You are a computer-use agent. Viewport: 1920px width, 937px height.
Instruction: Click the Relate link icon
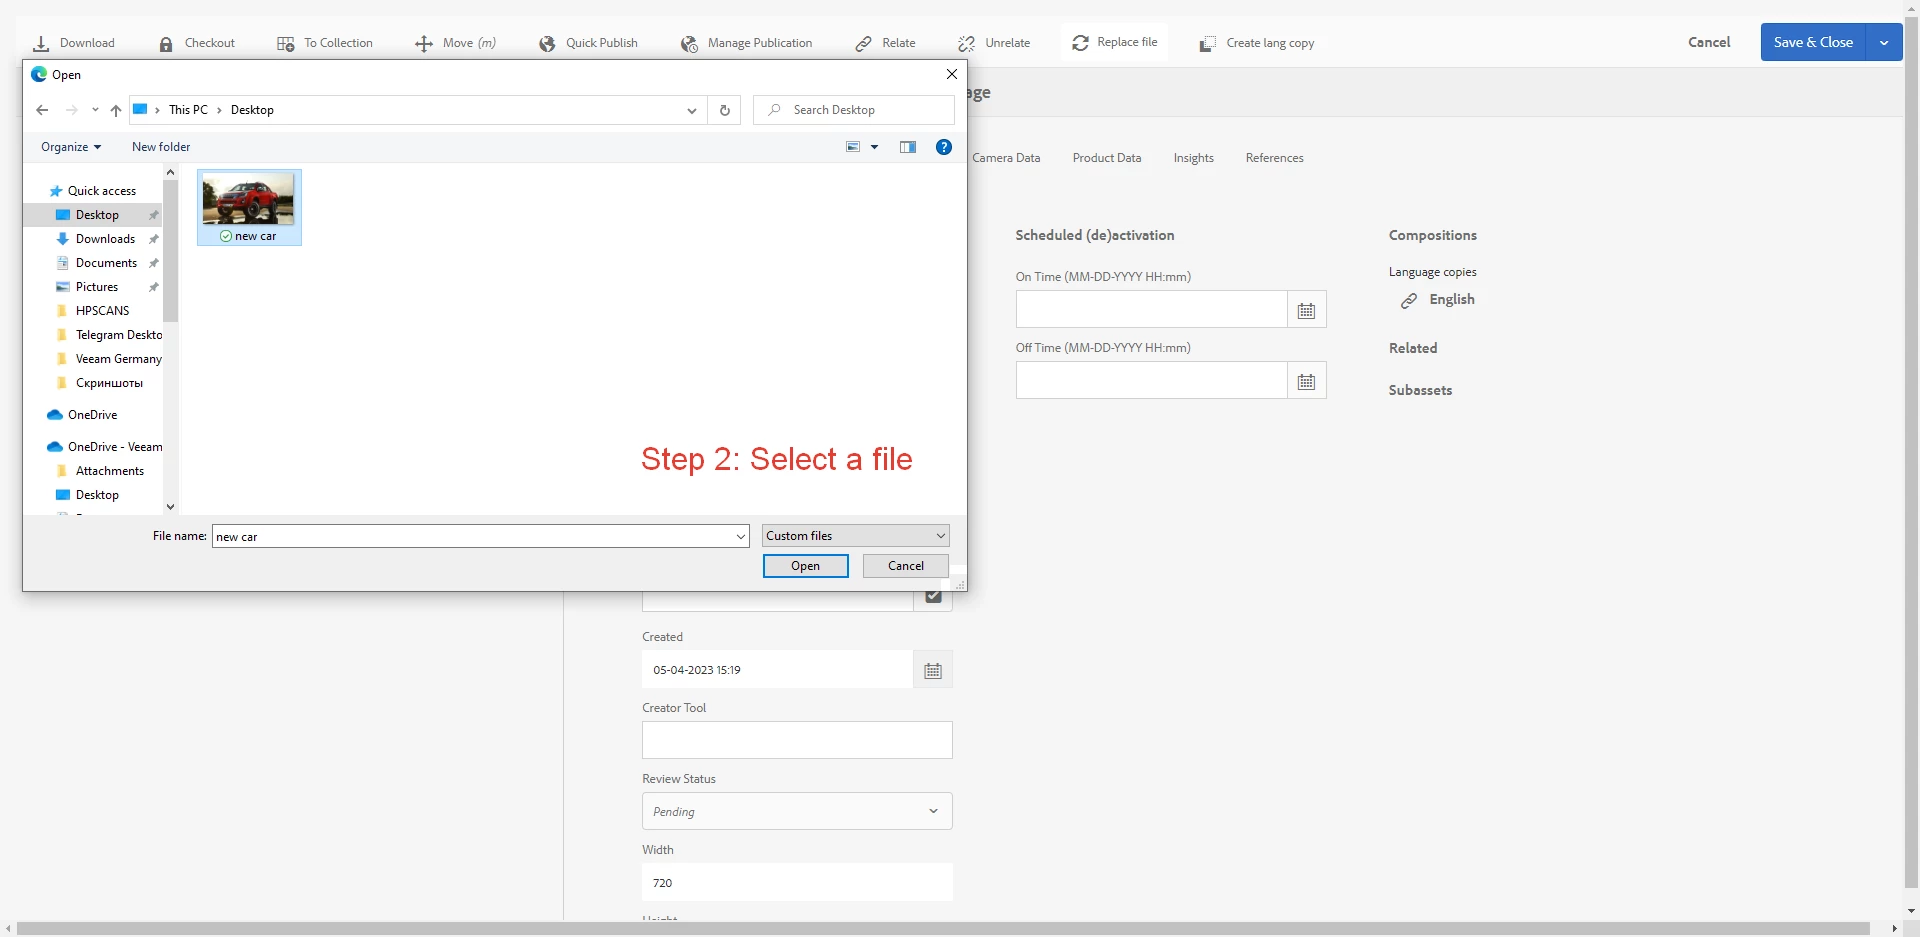click(864, 44)
